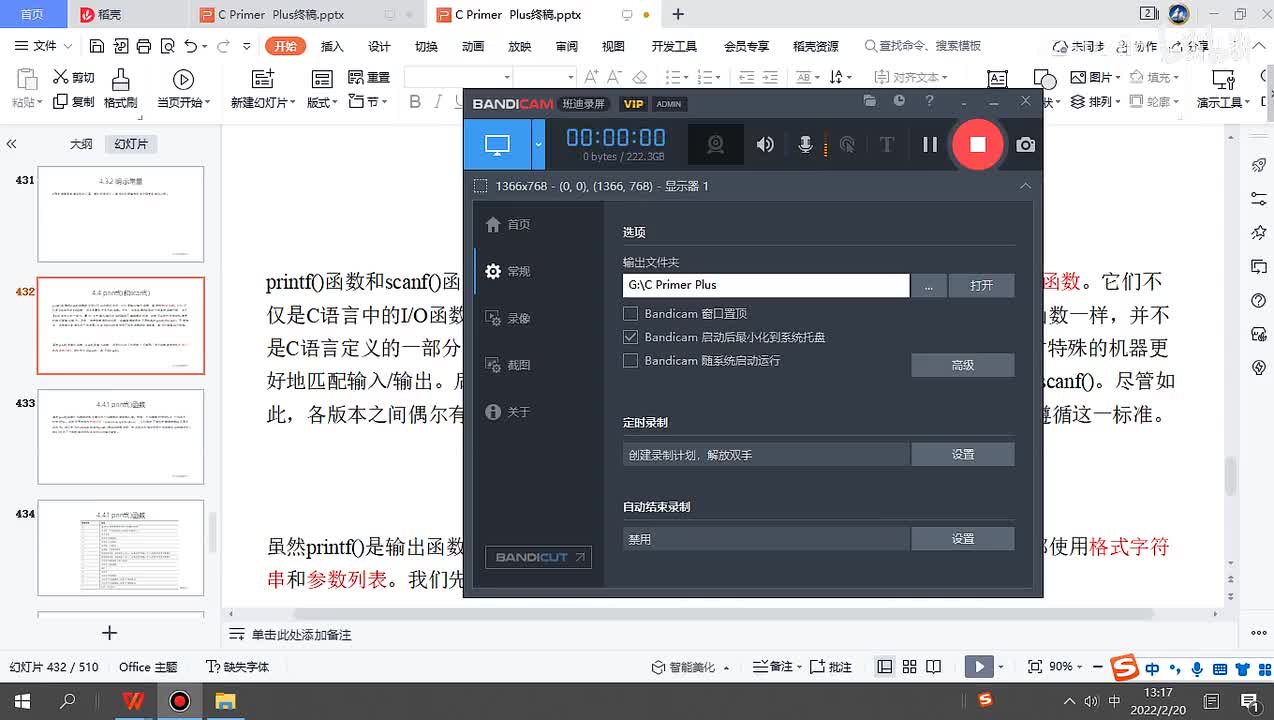Open Bandicam recording mode dropdown arrow
The height and width of the screenshot is (720, 1274).
coord(538,144)
